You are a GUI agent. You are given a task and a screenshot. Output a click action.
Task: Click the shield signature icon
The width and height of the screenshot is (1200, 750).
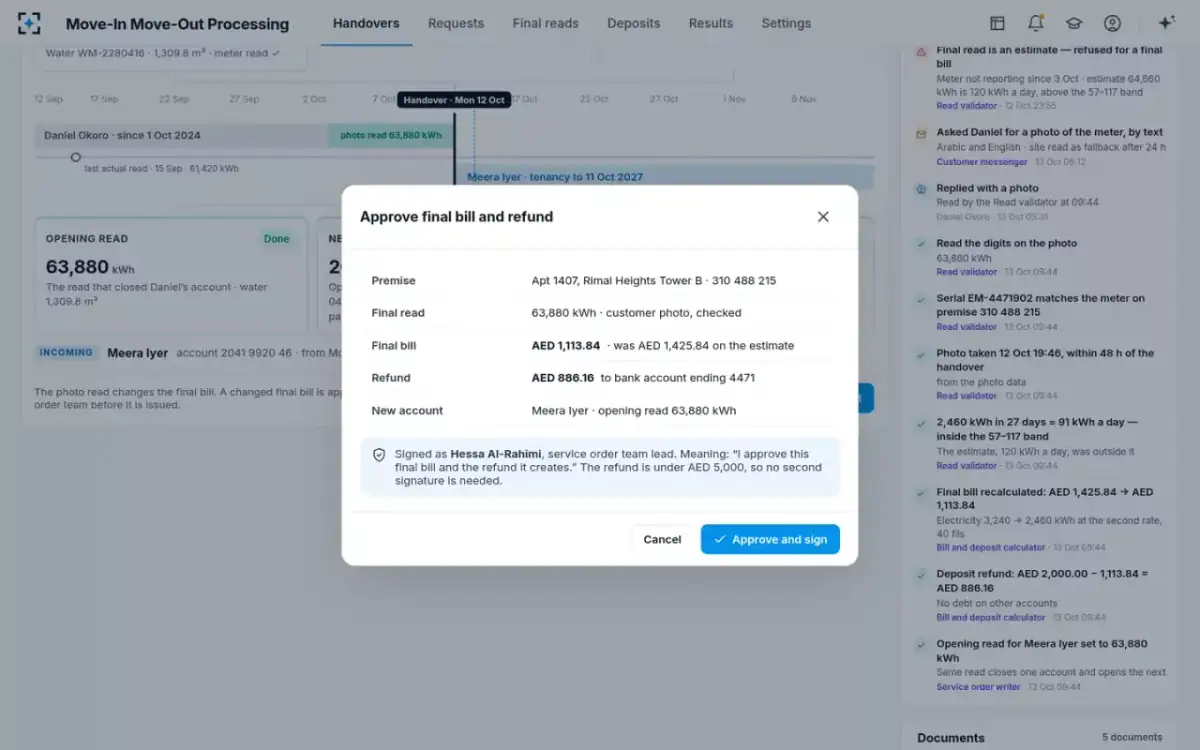(379, 454)
